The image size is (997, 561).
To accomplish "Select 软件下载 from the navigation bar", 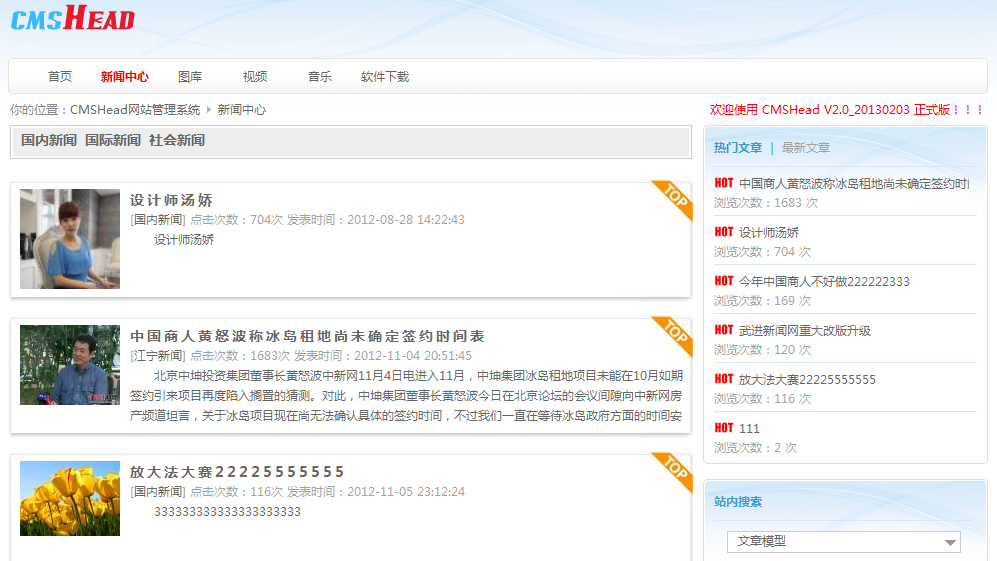I will tap(385, 77).
